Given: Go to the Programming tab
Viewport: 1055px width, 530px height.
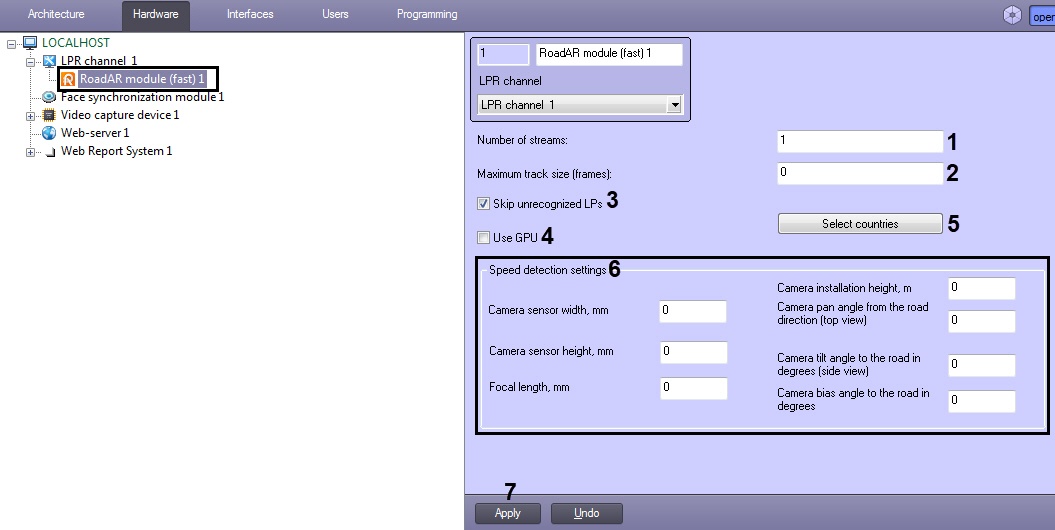Looking at the screenshot, I should 427,14.
